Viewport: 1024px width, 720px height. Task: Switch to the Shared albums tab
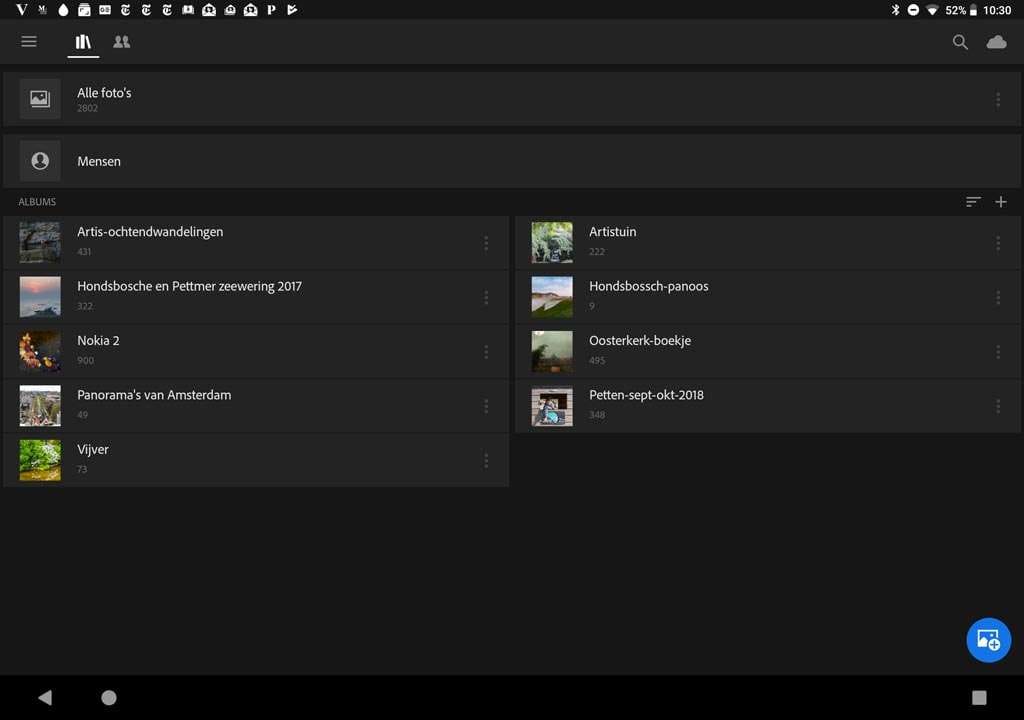[x=122, y=42]
